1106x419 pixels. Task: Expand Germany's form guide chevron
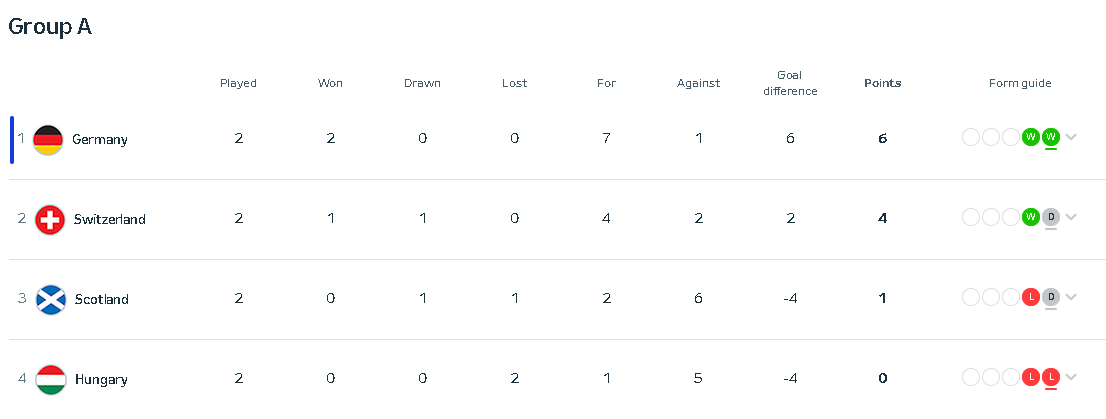pos(1071,137)
